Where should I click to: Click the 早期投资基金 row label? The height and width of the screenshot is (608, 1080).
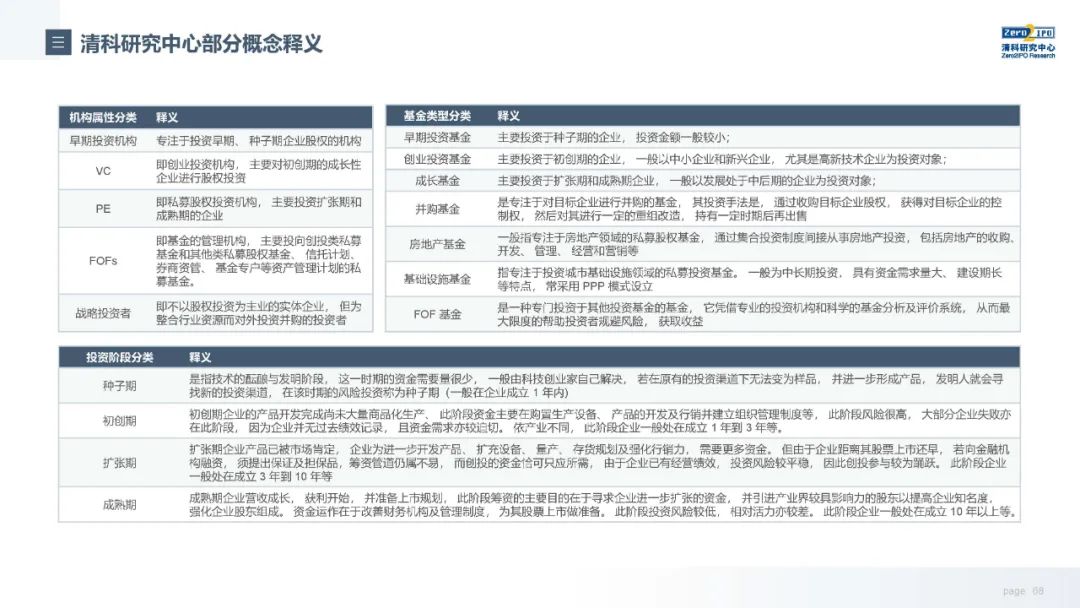tap(437, 138)
